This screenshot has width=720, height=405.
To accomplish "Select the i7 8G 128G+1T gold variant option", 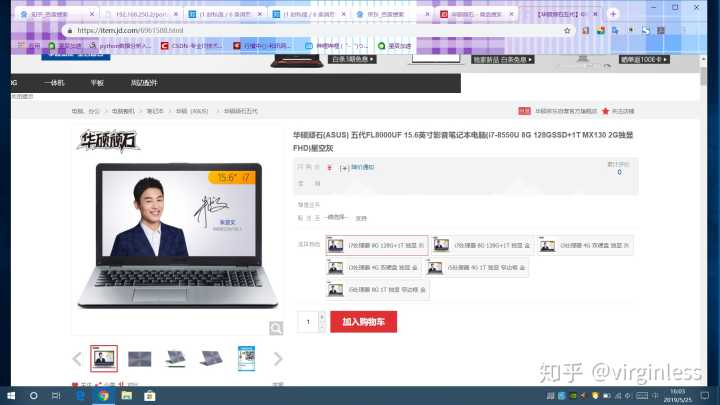I will (482, 246).
